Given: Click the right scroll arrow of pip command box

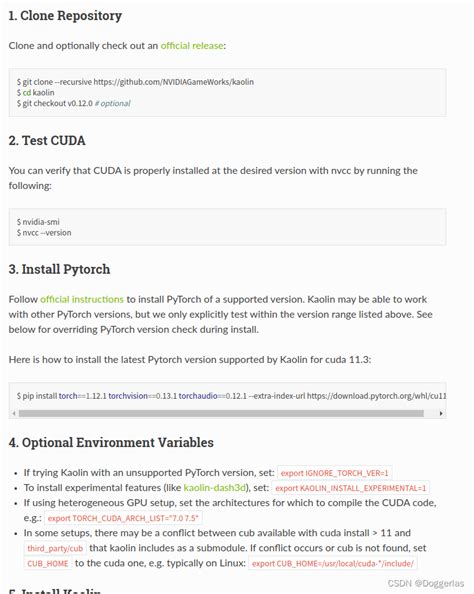Looking at the screenshot, I should coord(441,413).
